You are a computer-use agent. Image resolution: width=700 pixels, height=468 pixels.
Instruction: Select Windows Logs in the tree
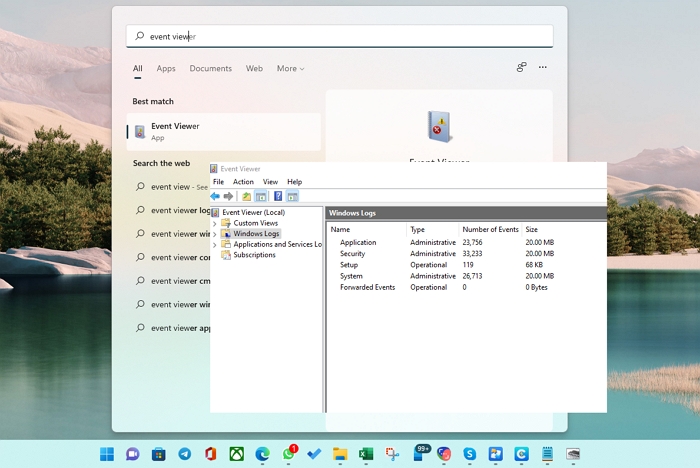[256, 234]
